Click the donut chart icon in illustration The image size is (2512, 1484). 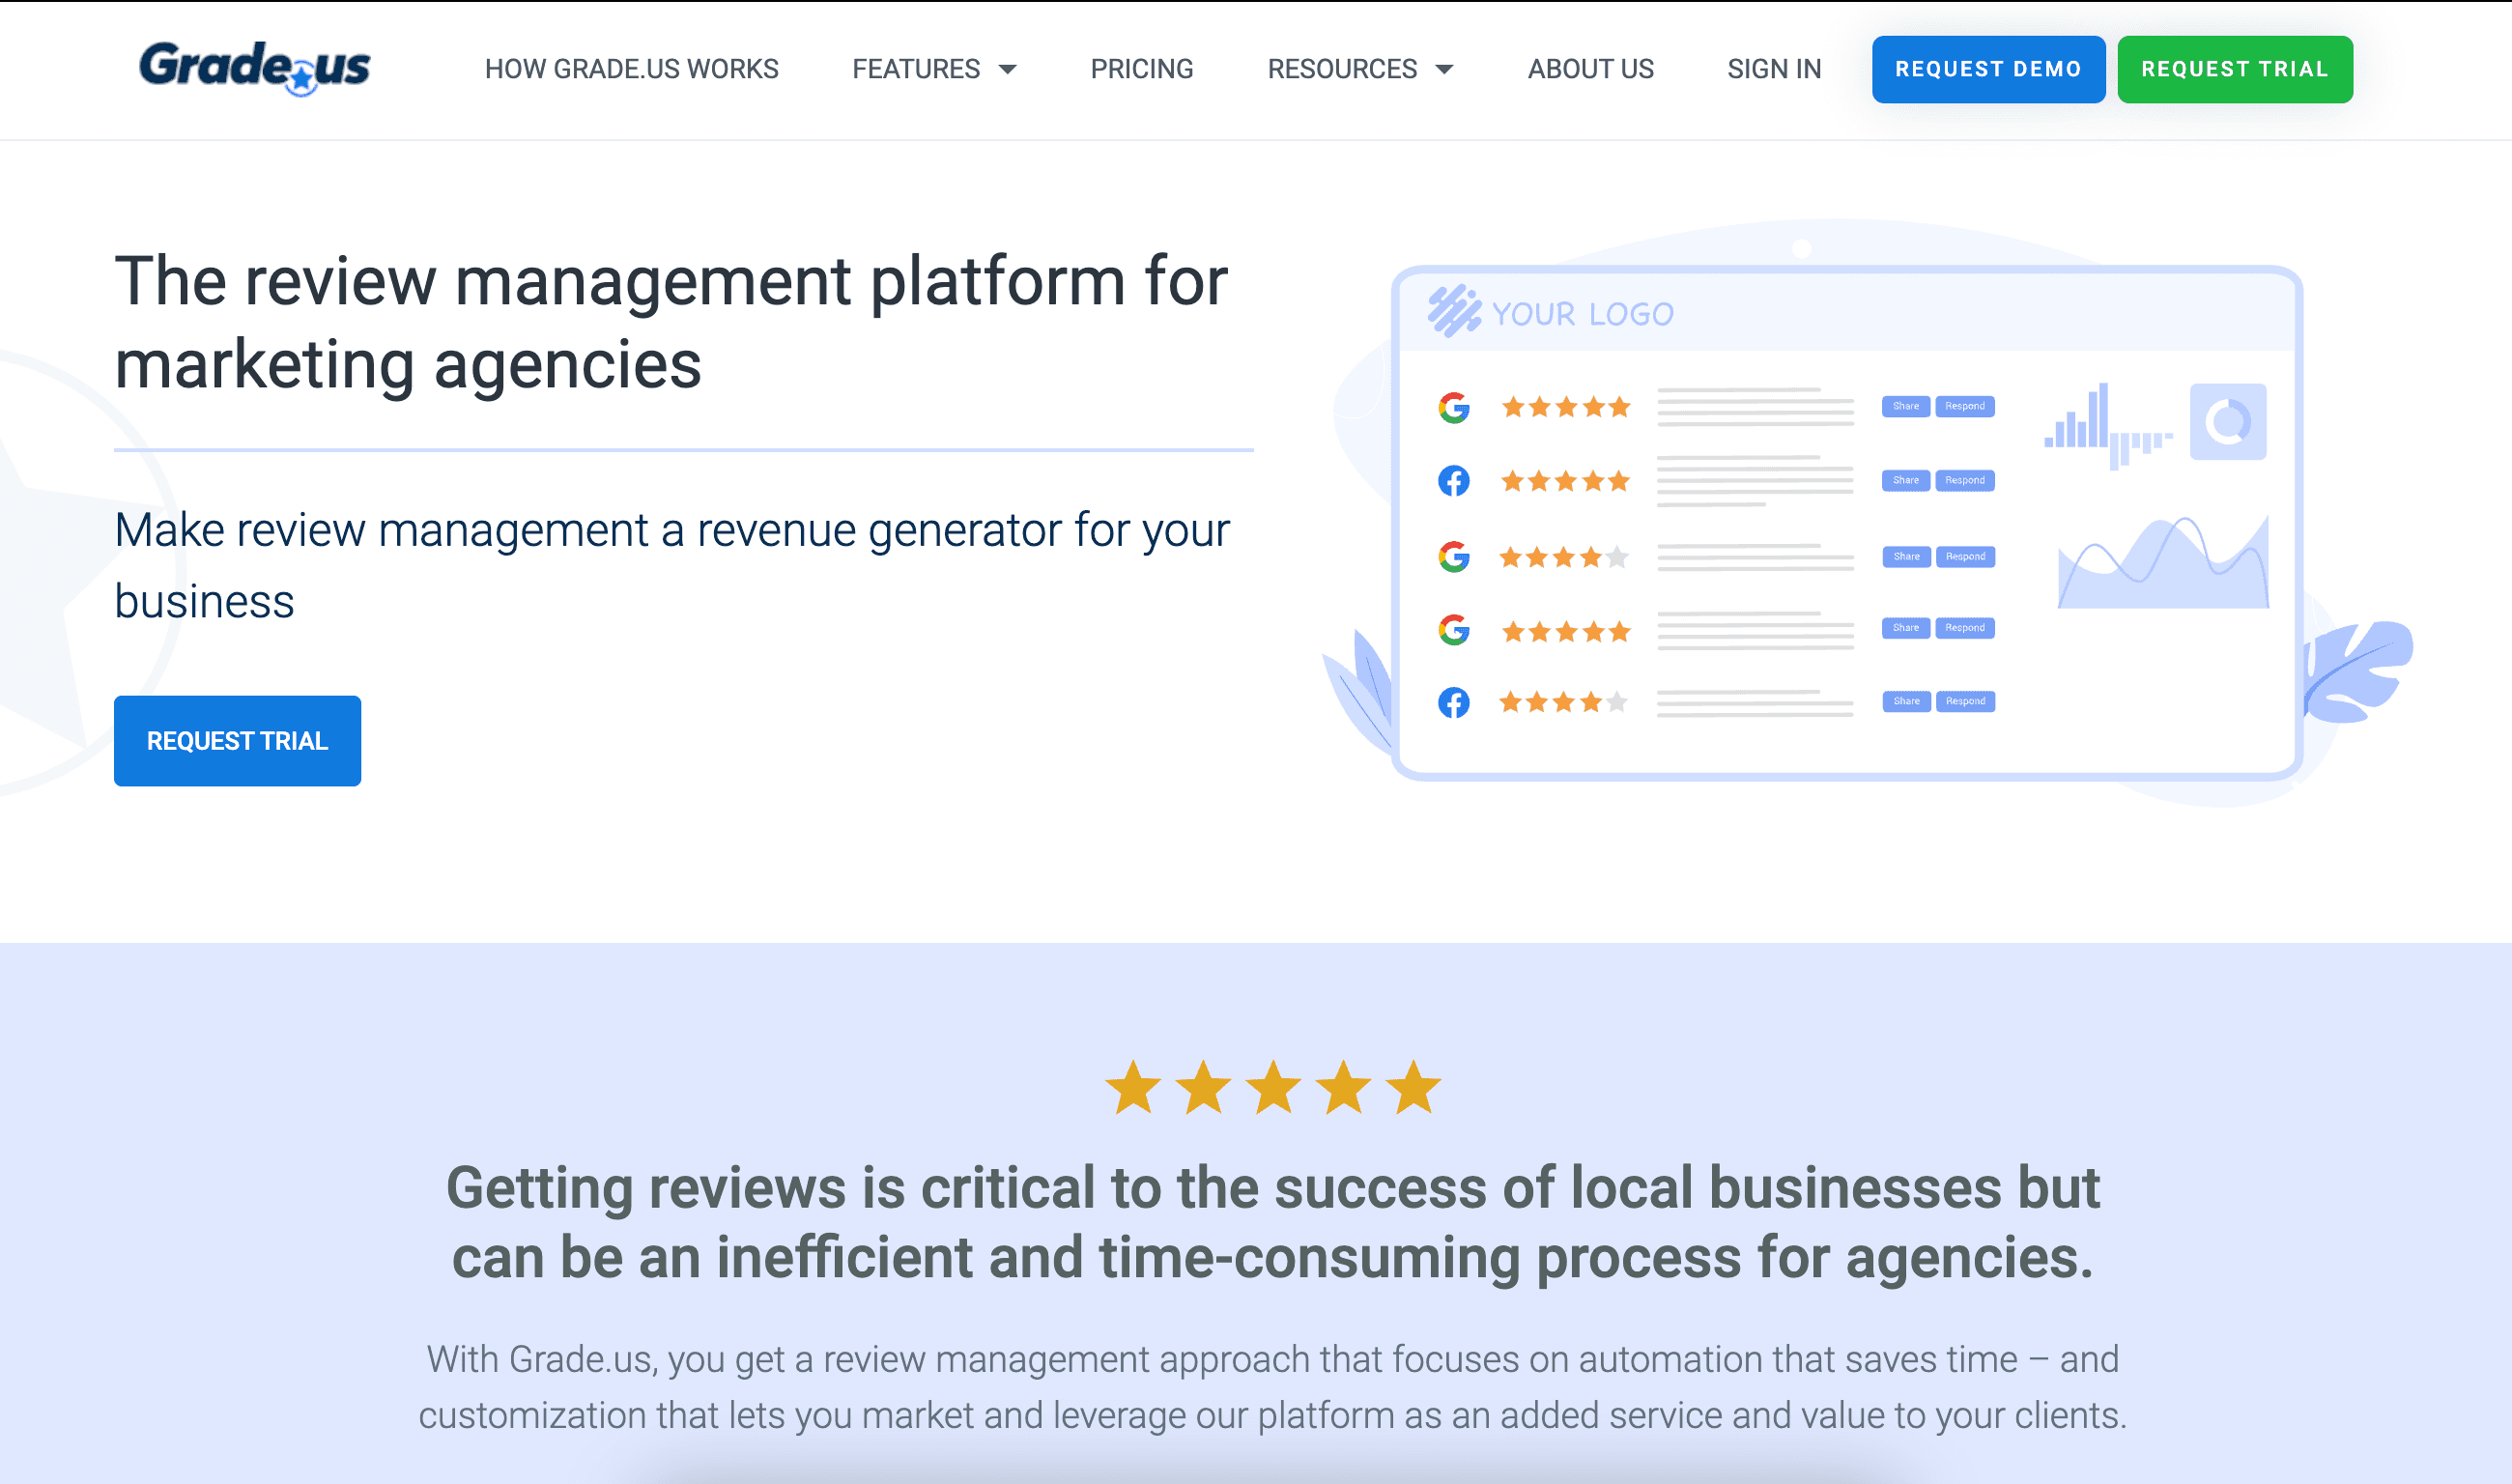(2227, 422)
